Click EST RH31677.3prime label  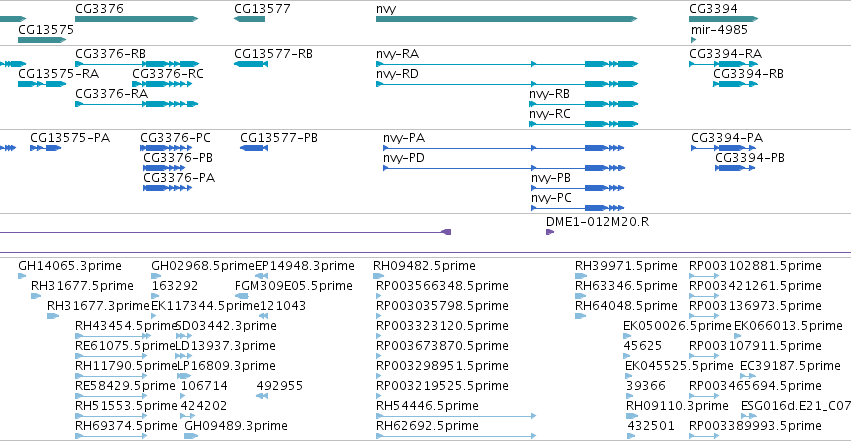pos(98,306)
